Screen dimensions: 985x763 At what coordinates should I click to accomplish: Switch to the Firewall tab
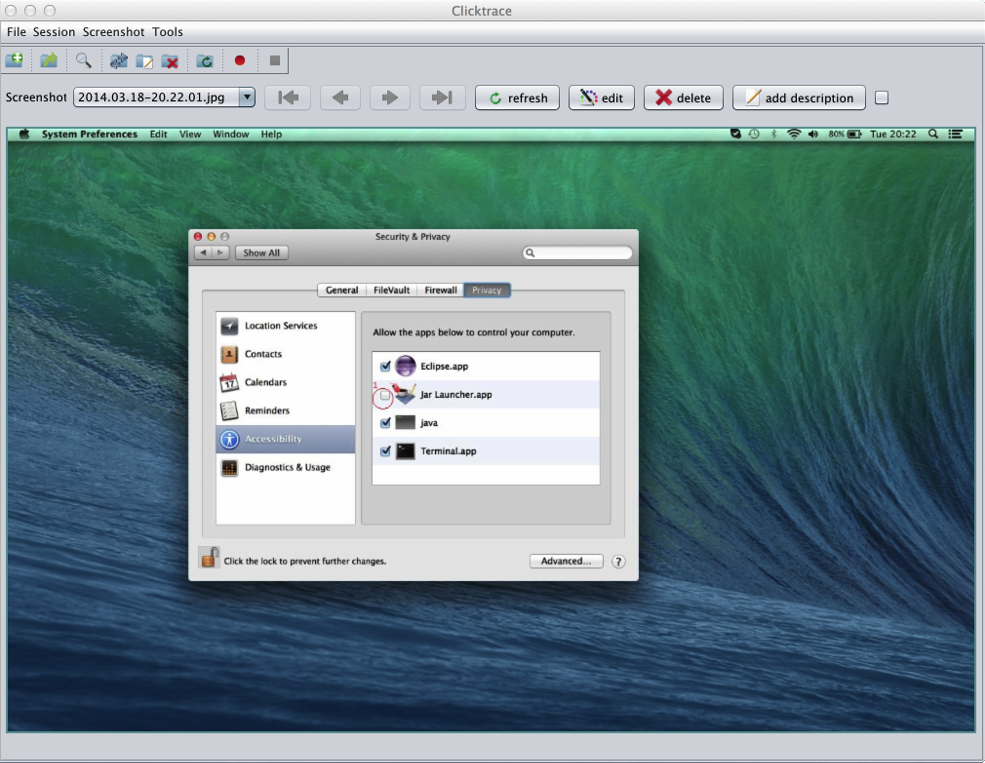440,290
